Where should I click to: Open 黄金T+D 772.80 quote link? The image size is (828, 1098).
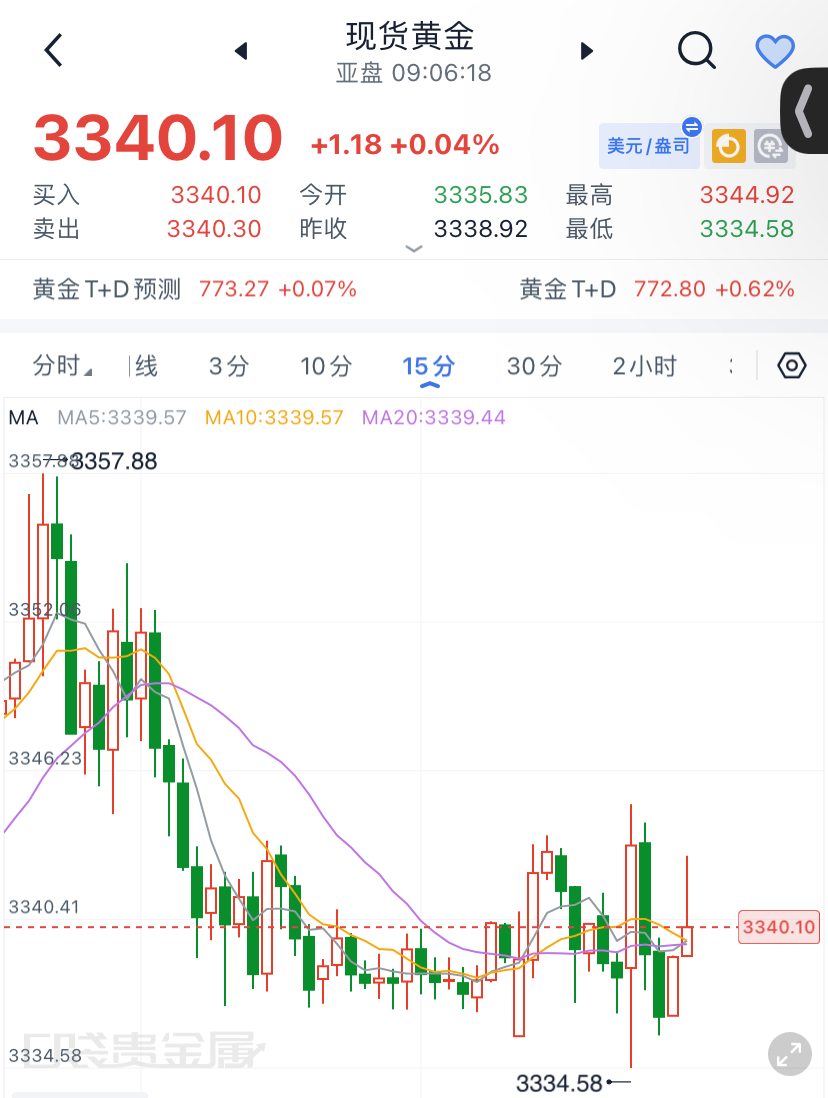click(657, 289)
